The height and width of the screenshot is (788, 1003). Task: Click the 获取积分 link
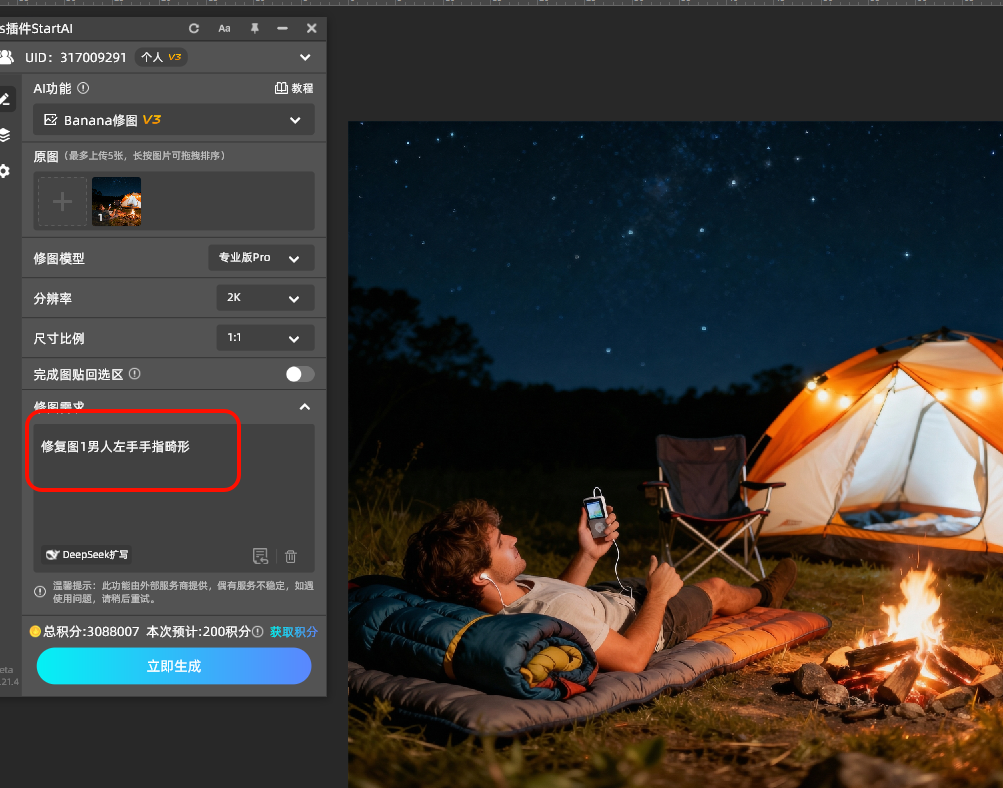pyautogui.click(x=294, y=632)
